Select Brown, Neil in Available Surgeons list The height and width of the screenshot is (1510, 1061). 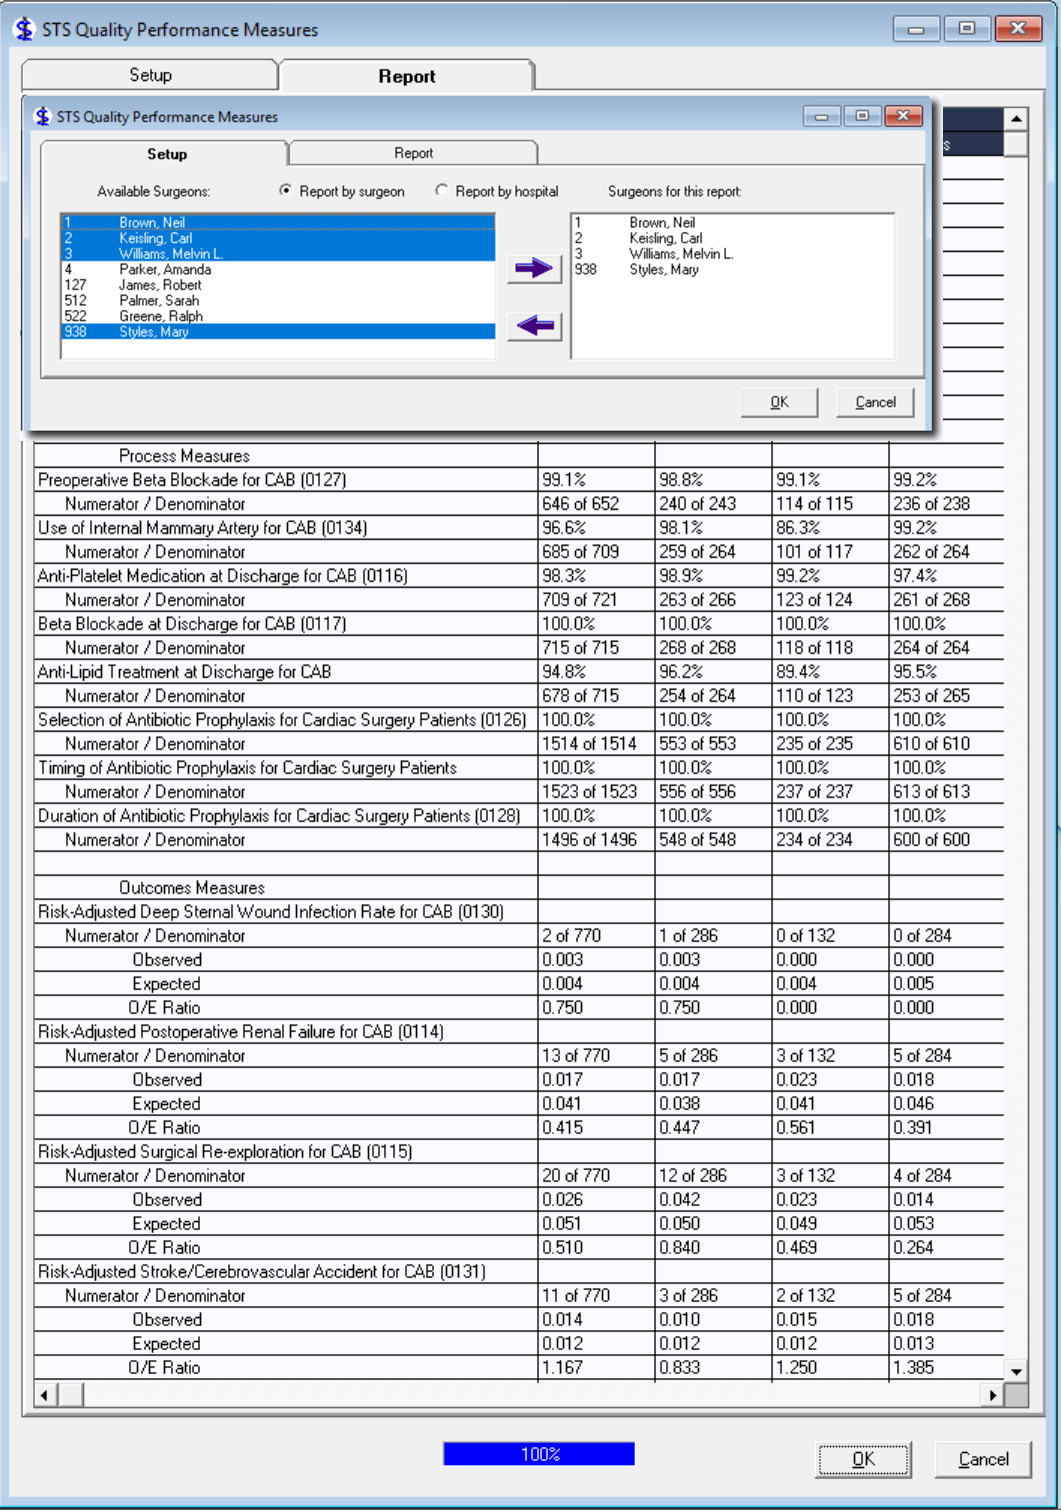(278, 223)
